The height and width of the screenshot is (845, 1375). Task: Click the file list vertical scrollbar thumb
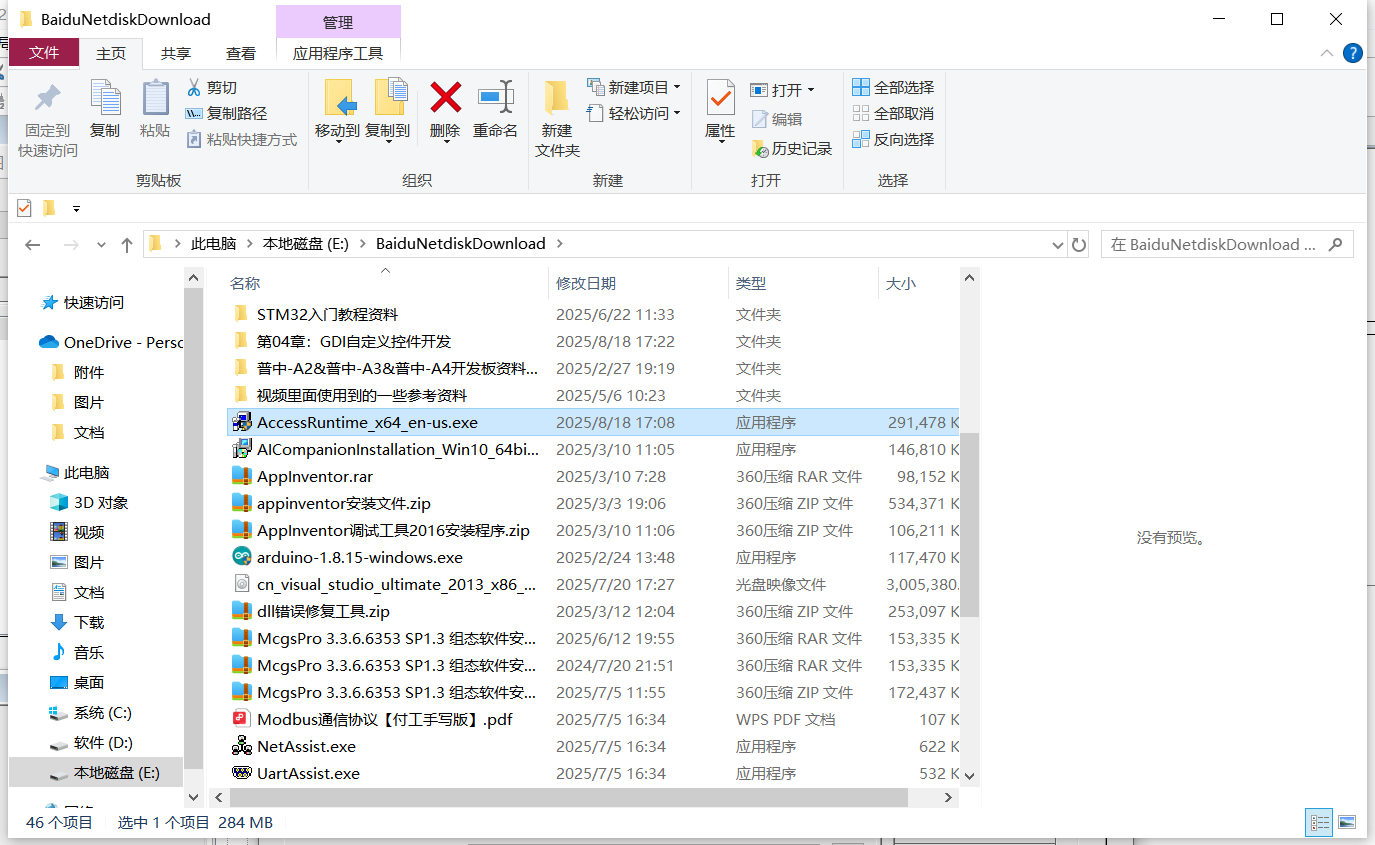970,524
